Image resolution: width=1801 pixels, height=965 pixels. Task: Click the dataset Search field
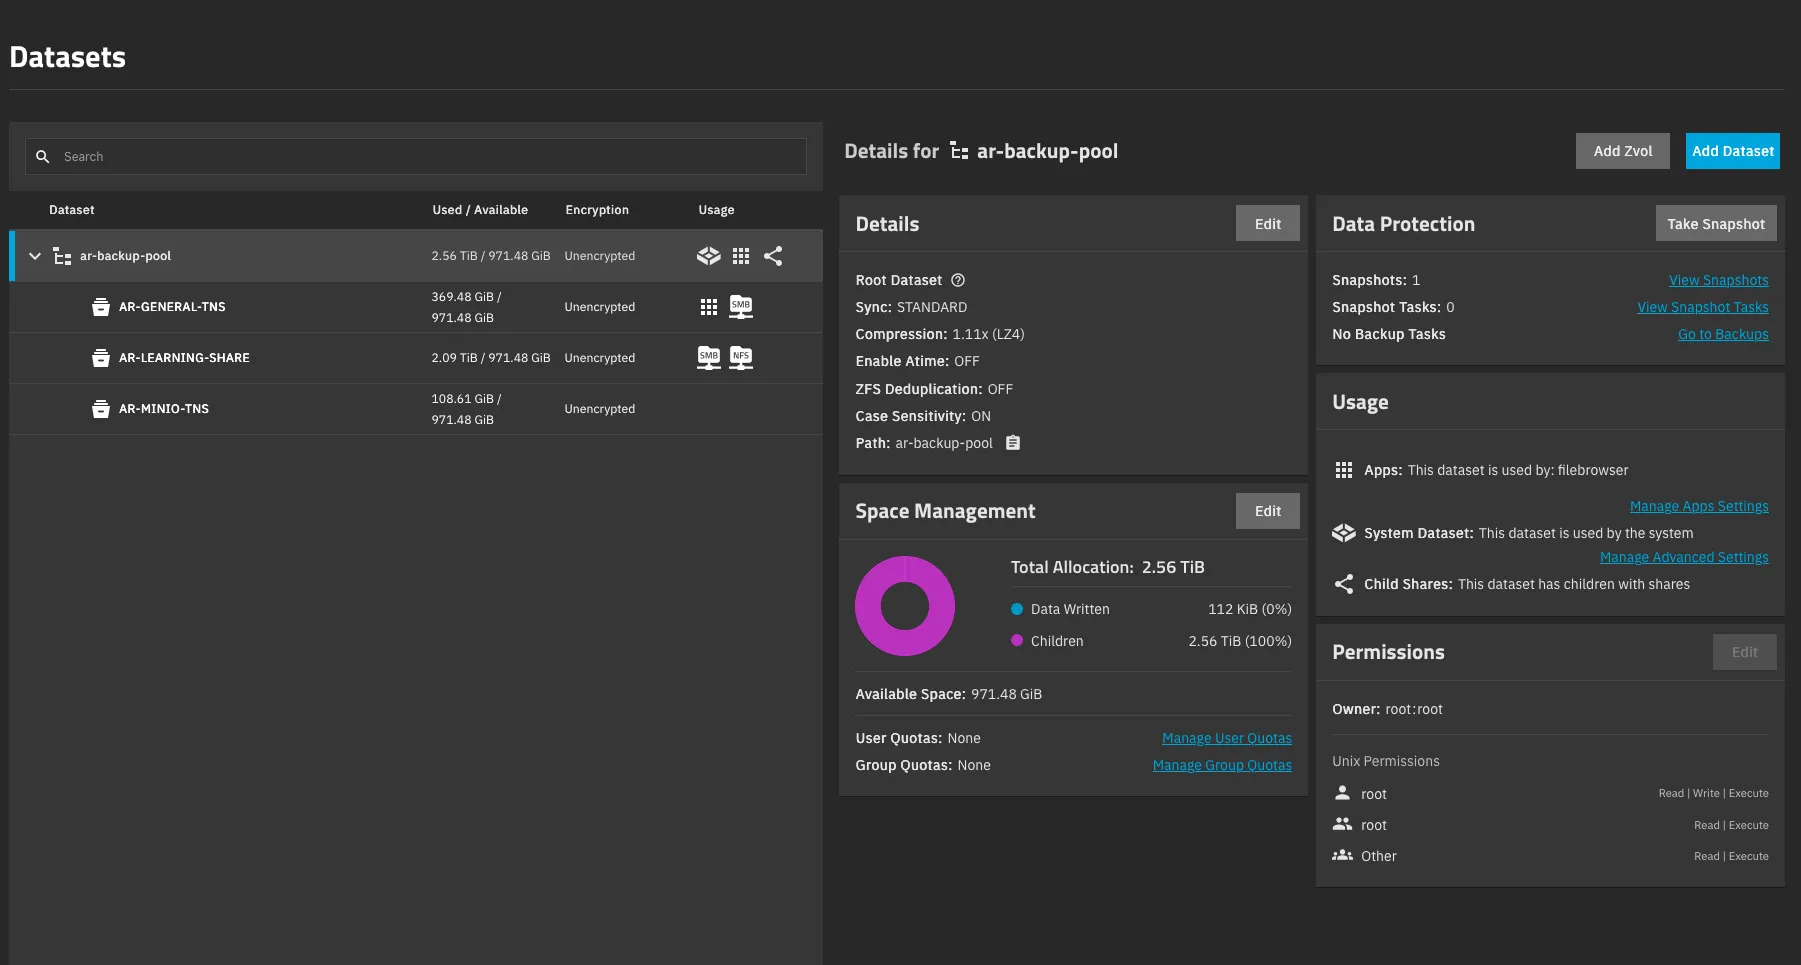[430, 157]
